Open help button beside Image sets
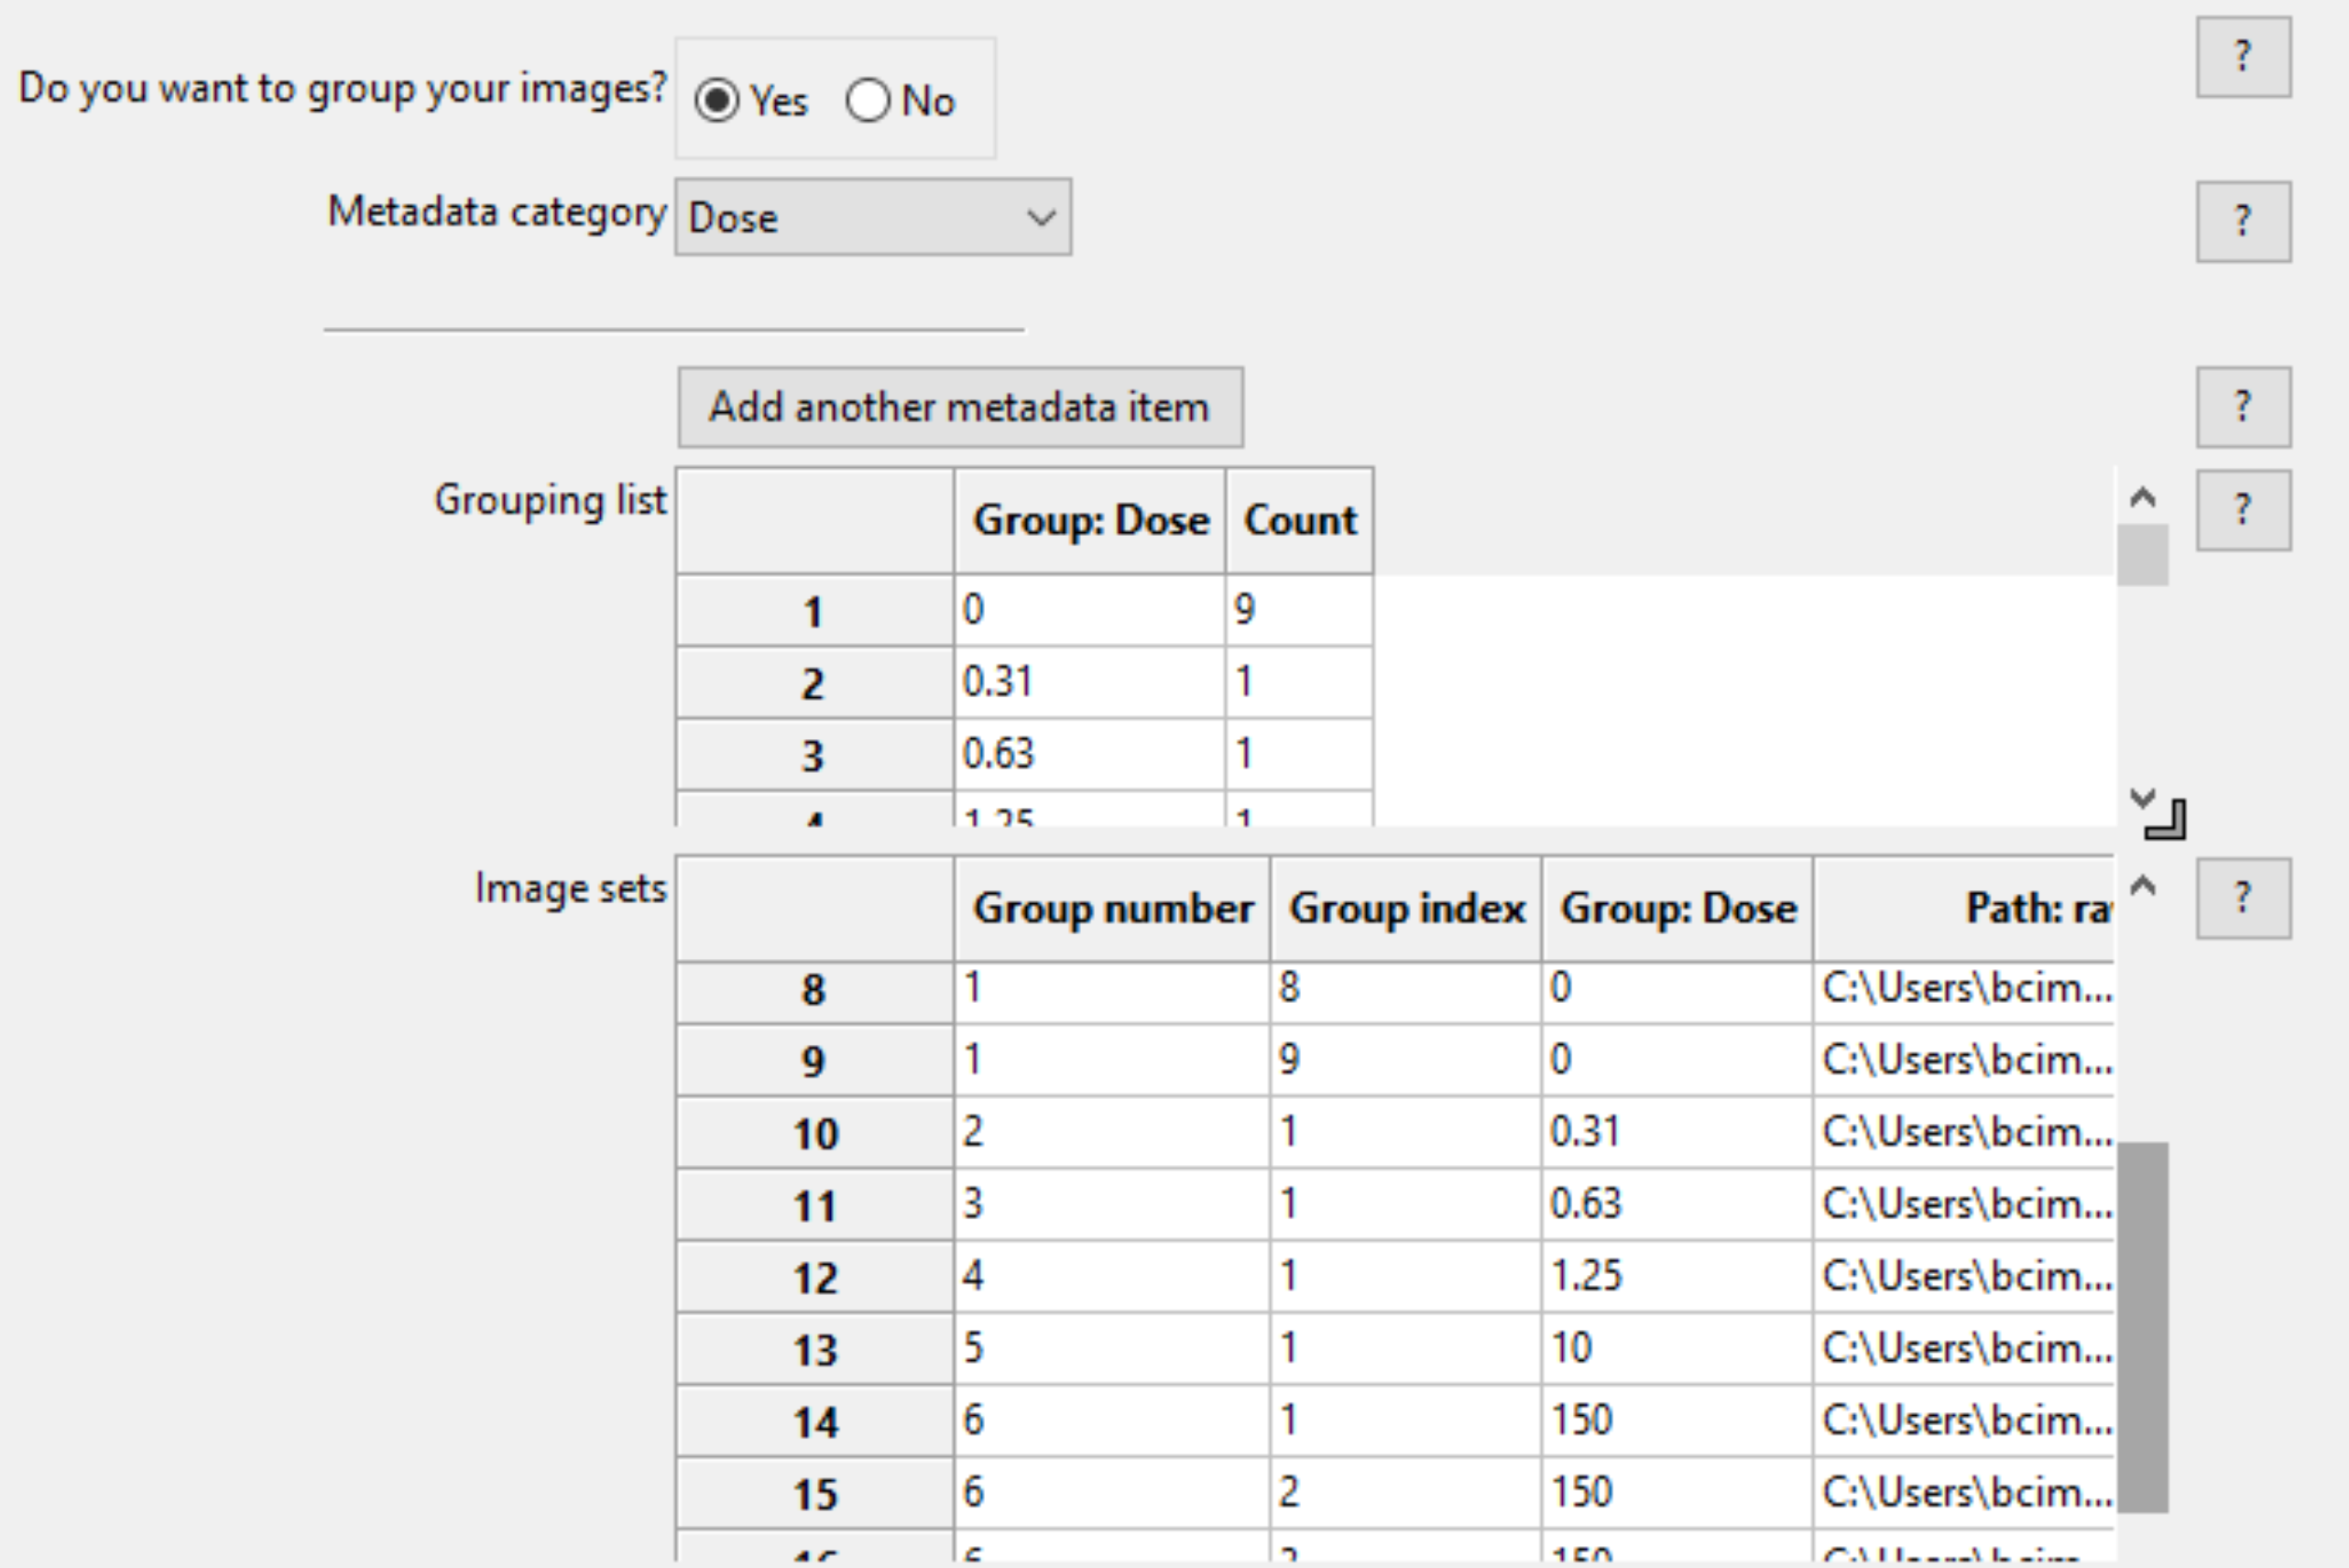This screenshot has width=2349, height=1568. pos(2242,898)
